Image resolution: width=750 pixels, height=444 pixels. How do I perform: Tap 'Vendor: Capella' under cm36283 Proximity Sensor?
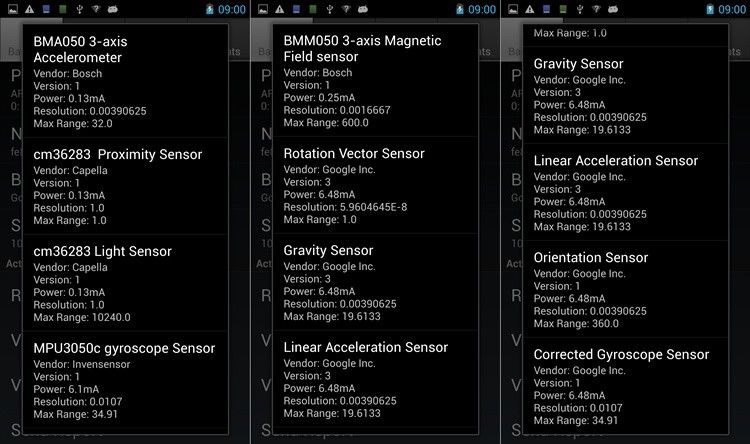coord(70,170)
